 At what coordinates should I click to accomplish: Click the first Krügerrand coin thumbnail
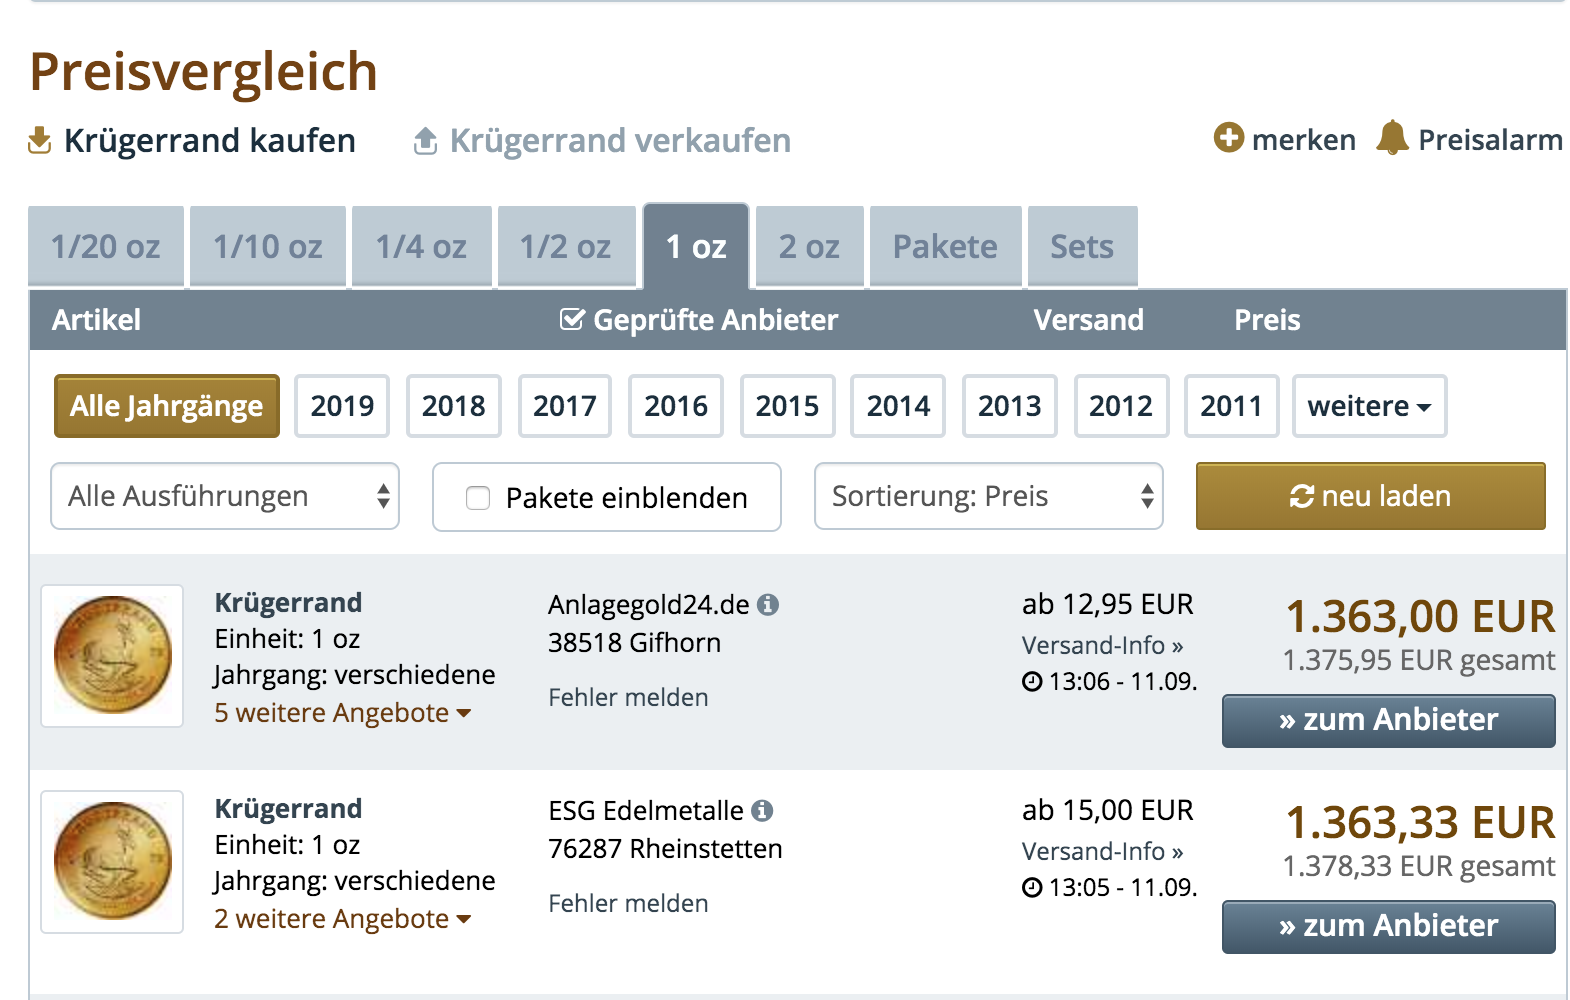click(x=112, y=656)
